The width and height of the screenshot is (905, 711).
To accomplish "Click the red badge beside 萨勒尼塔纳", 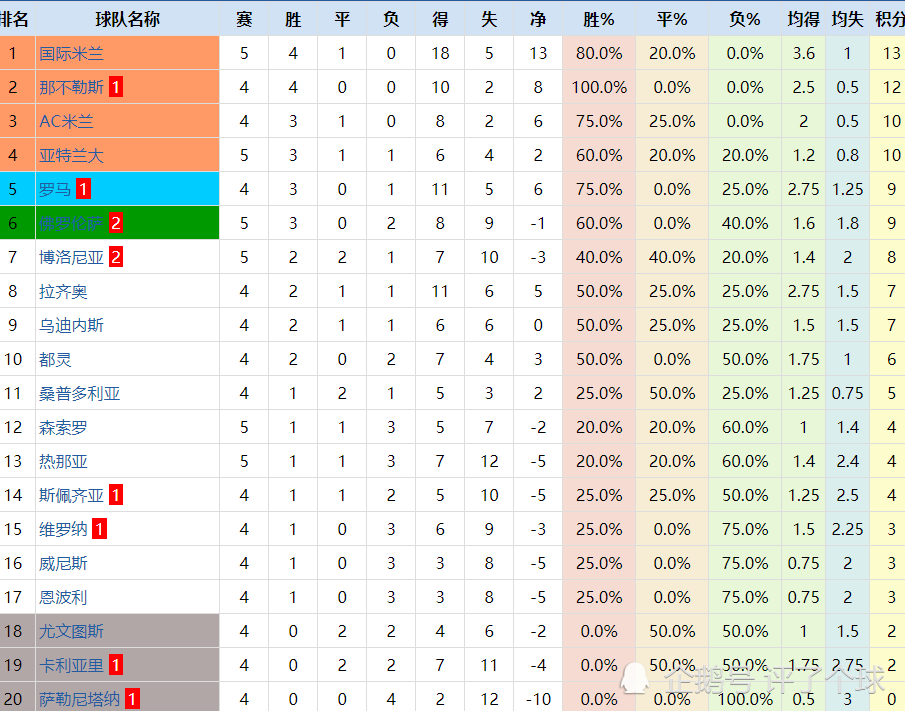I will coord(132,699).
